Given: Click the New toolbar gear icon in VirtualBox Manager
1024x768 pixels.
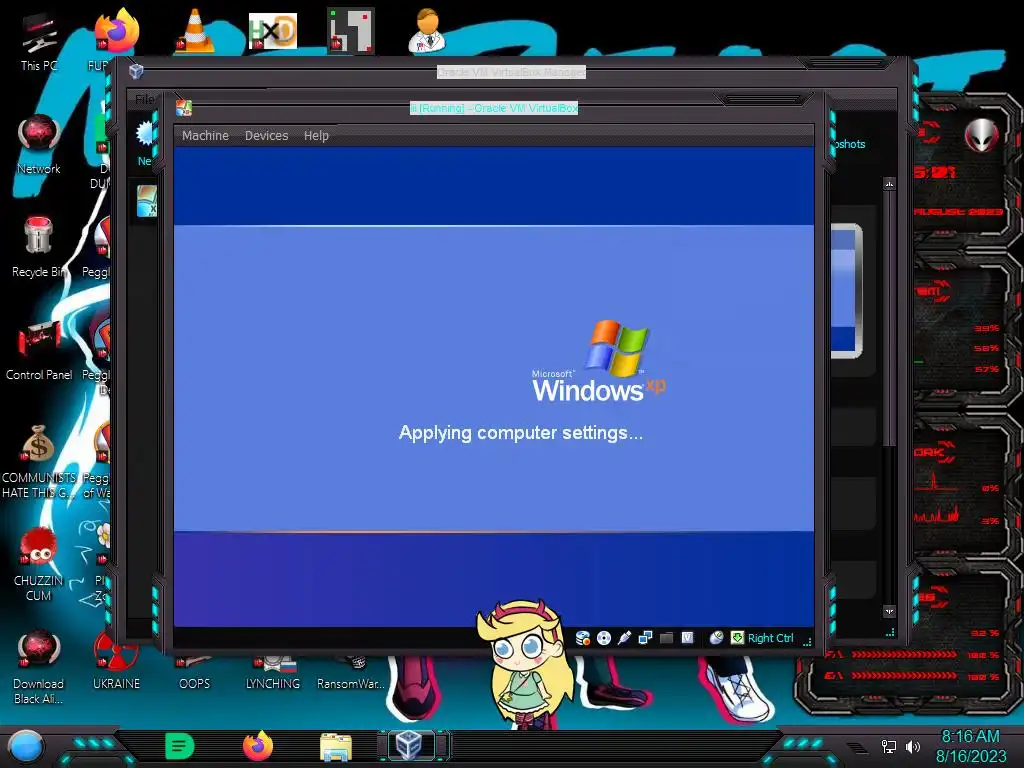Looking at the screenshot, I should [145, 134].
